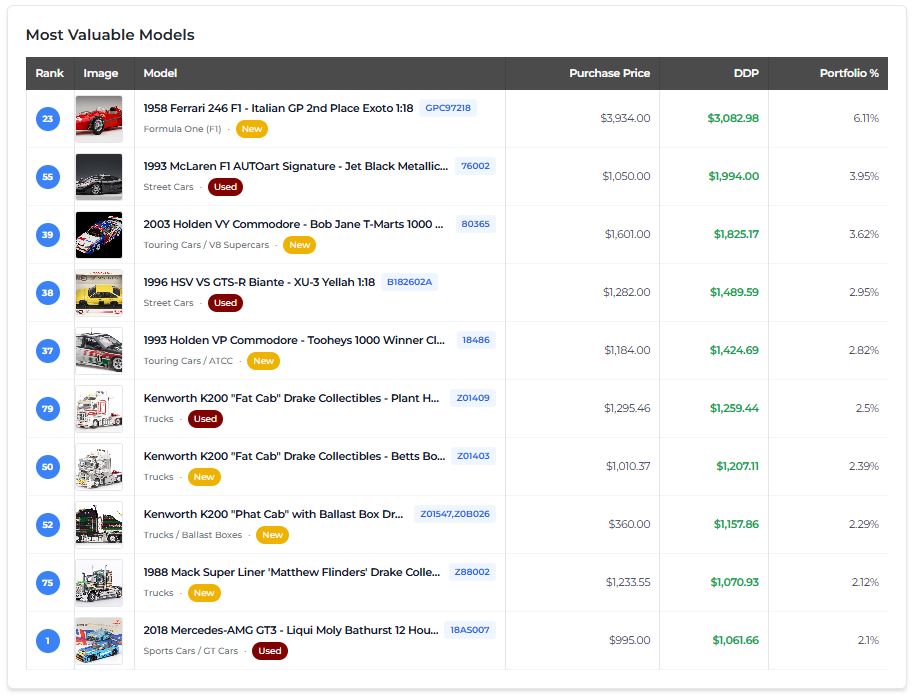Click the Used badge on McLaren row
This screenshot has width=915, height=699.
225,187
